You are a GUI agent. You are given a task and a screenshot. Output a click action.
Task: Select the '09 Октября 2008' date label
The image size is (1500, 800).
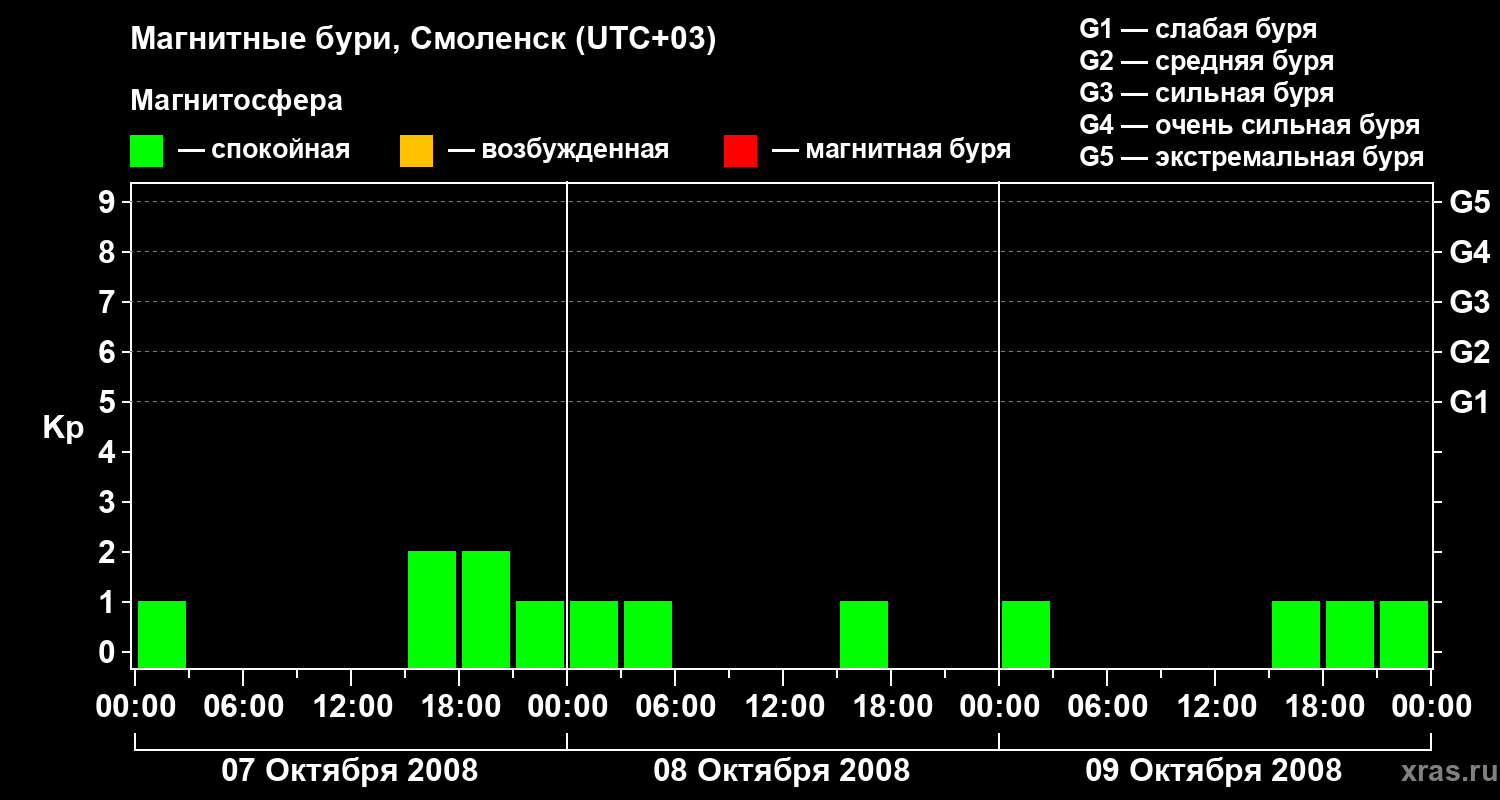1213,771
